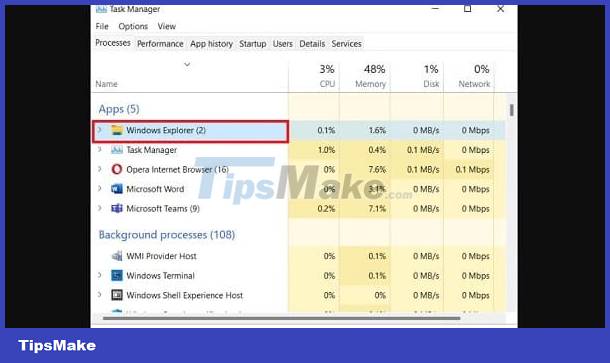The height and width of the screenshot is (363, 610).
Task: Switch to the Details tab
Action: (312, 44)
